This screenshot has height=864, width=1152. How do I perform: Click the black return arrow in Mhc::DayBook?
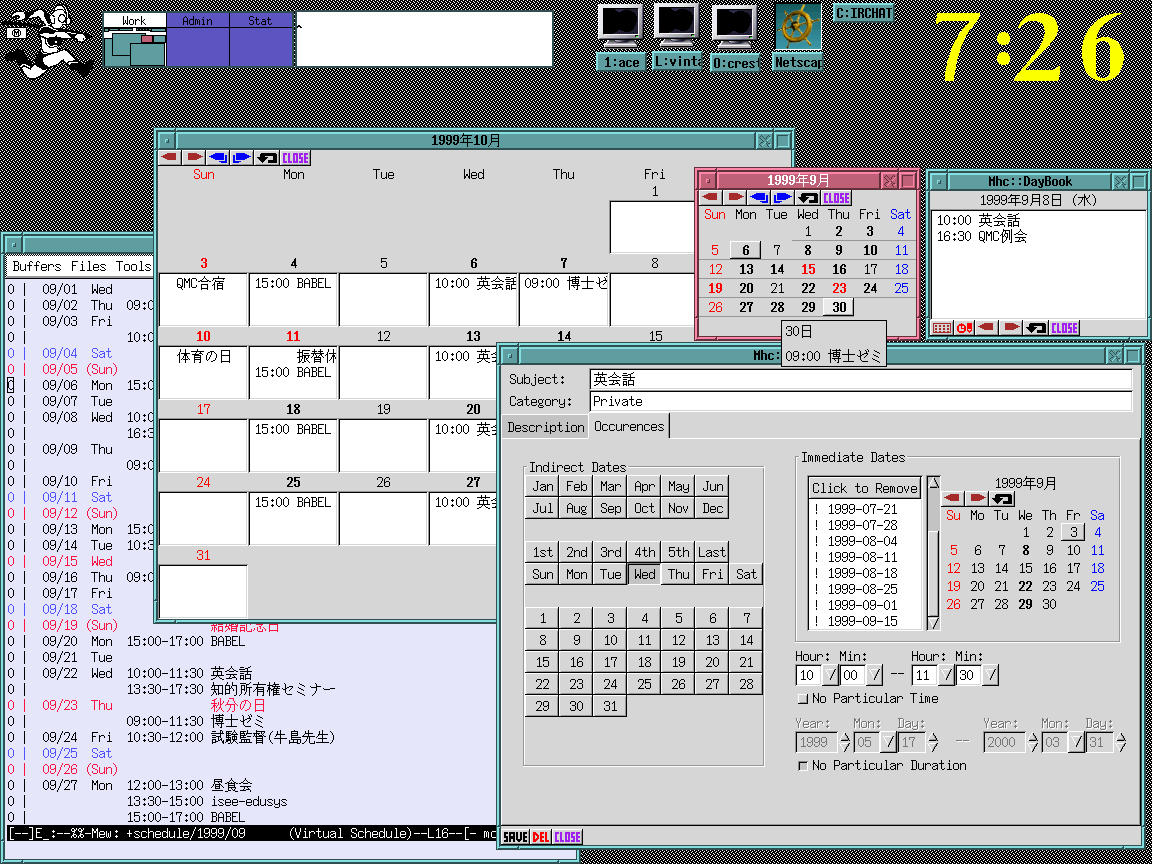(1036, 328)
